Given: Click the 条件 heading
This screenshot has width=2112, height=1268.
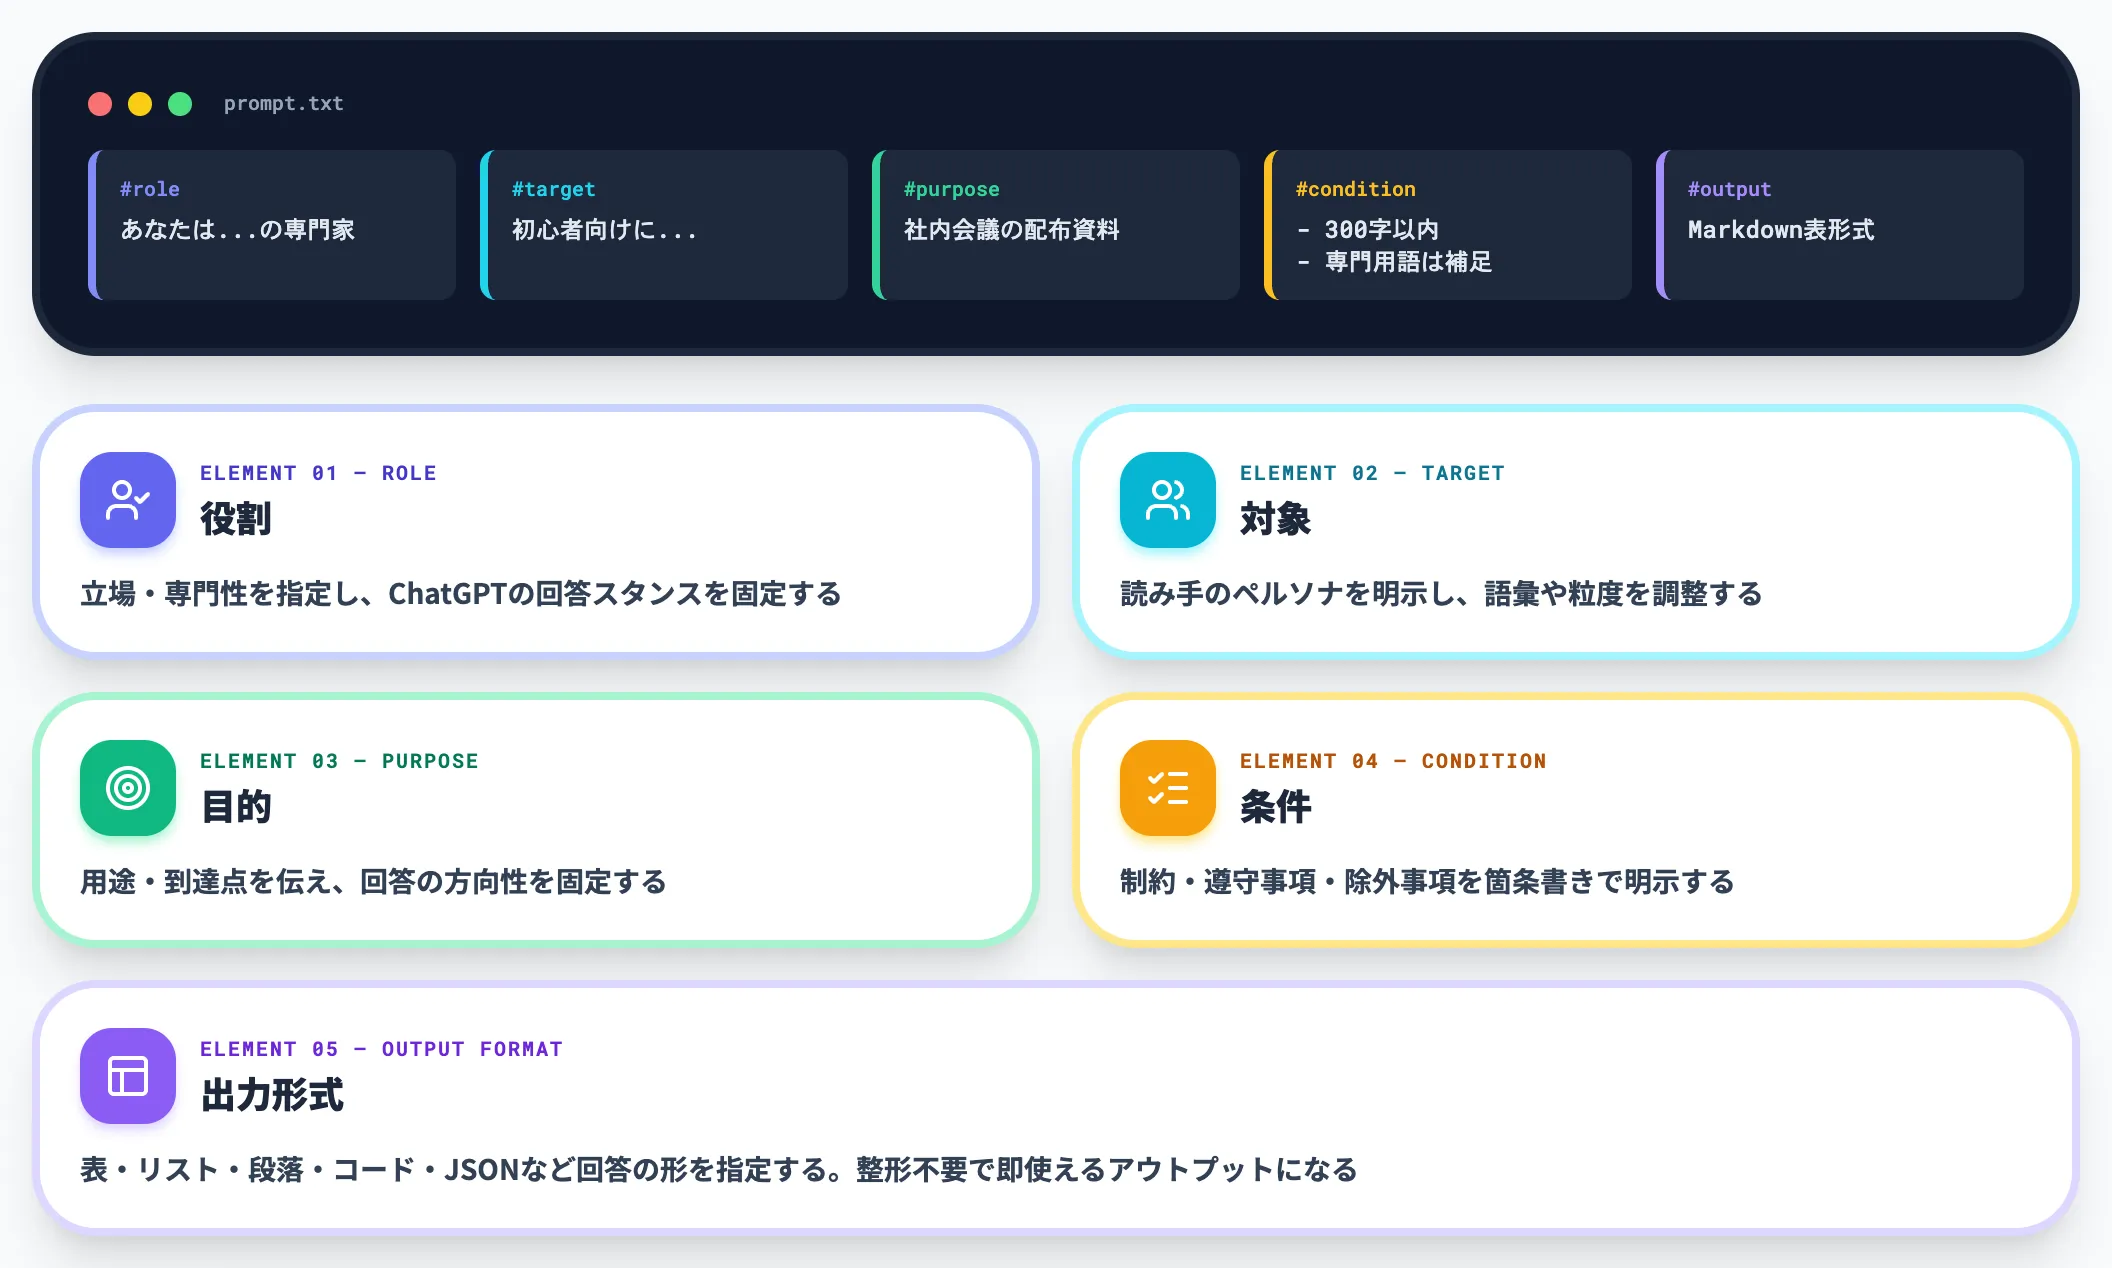Looking at the screenshot, I should [x=1276, y=807].
